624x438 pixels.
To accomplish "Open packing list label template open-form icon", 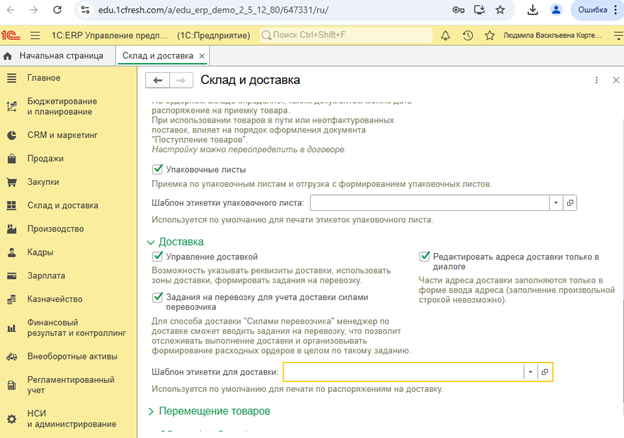I will 570,203.
